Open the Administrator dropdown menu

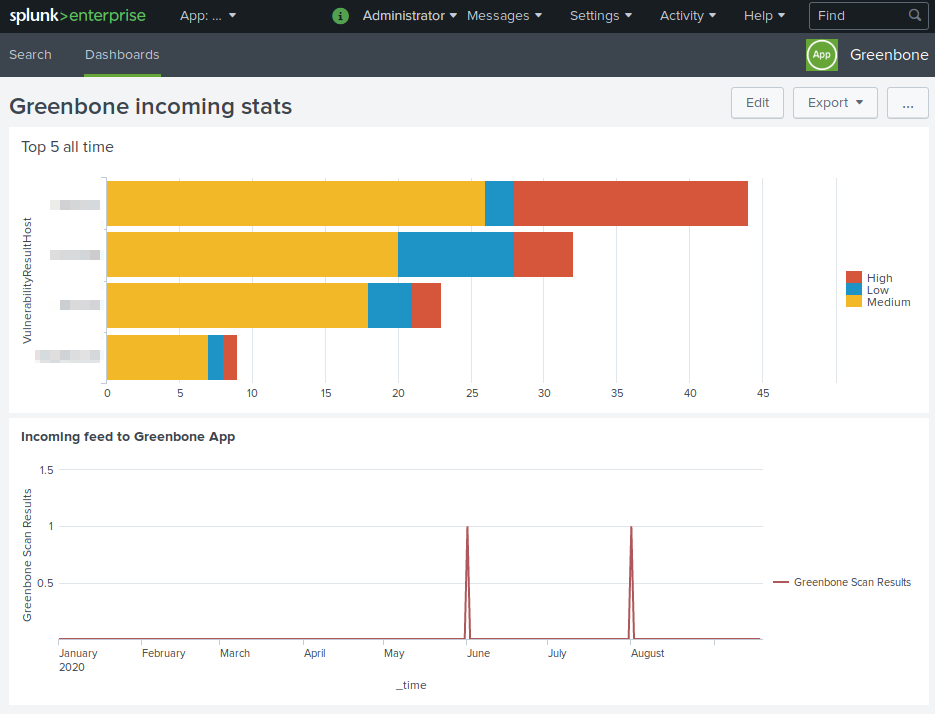tap(409, 16)
